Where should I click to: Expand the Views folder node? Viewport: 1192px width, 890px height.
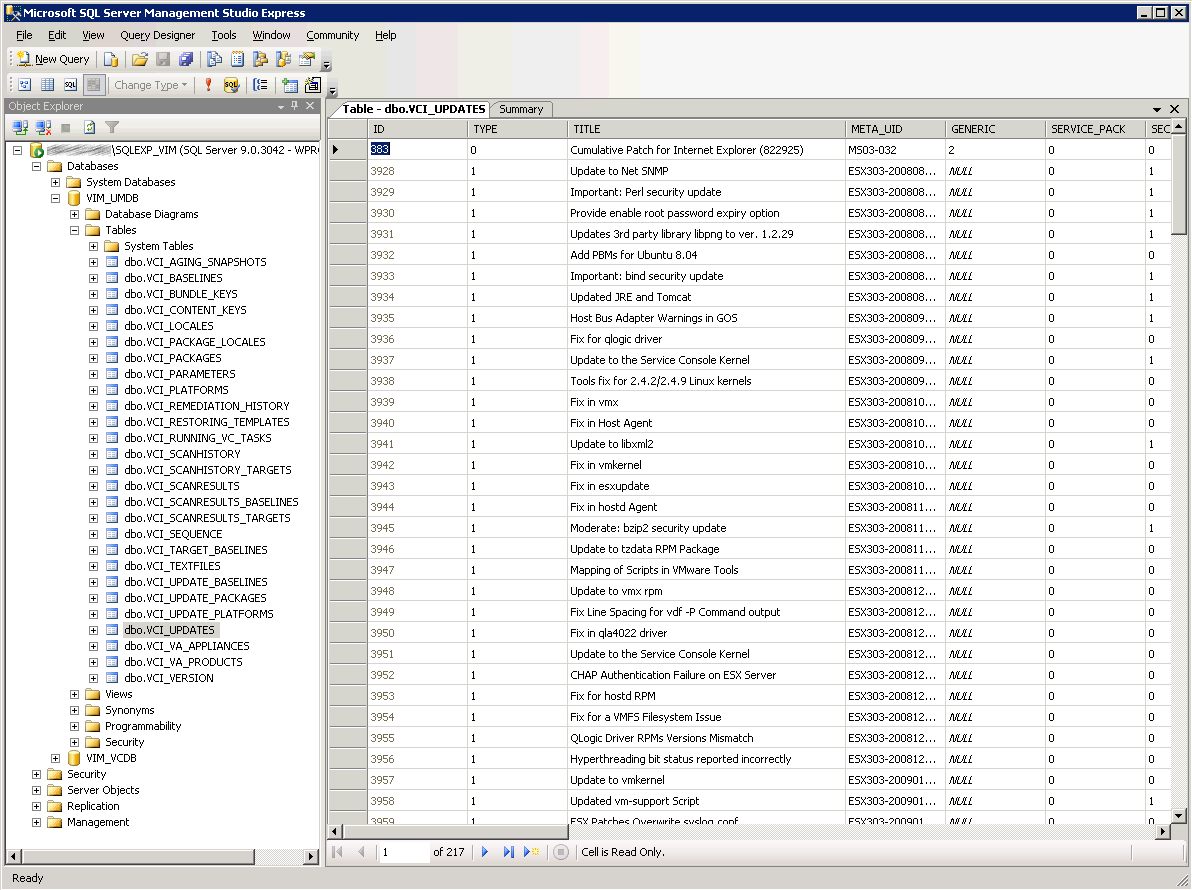[74, 694]
